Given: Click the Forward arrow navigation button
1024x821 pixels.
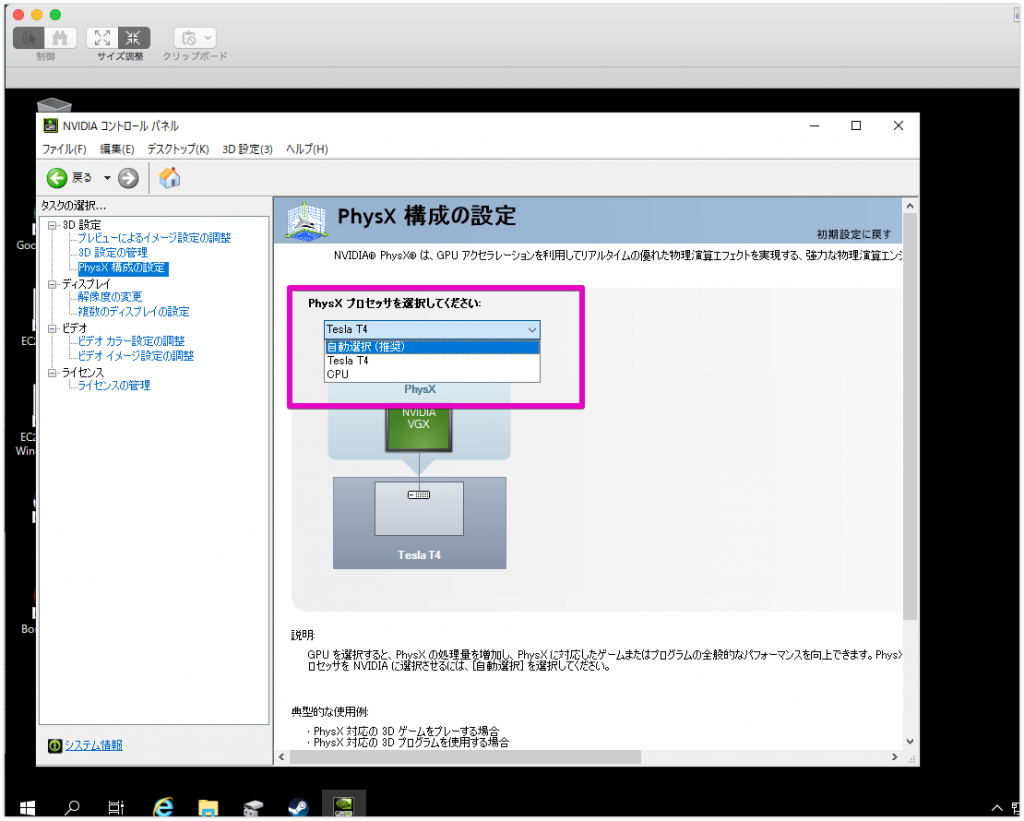Looking at the screenshot, I should pos(128,178).
